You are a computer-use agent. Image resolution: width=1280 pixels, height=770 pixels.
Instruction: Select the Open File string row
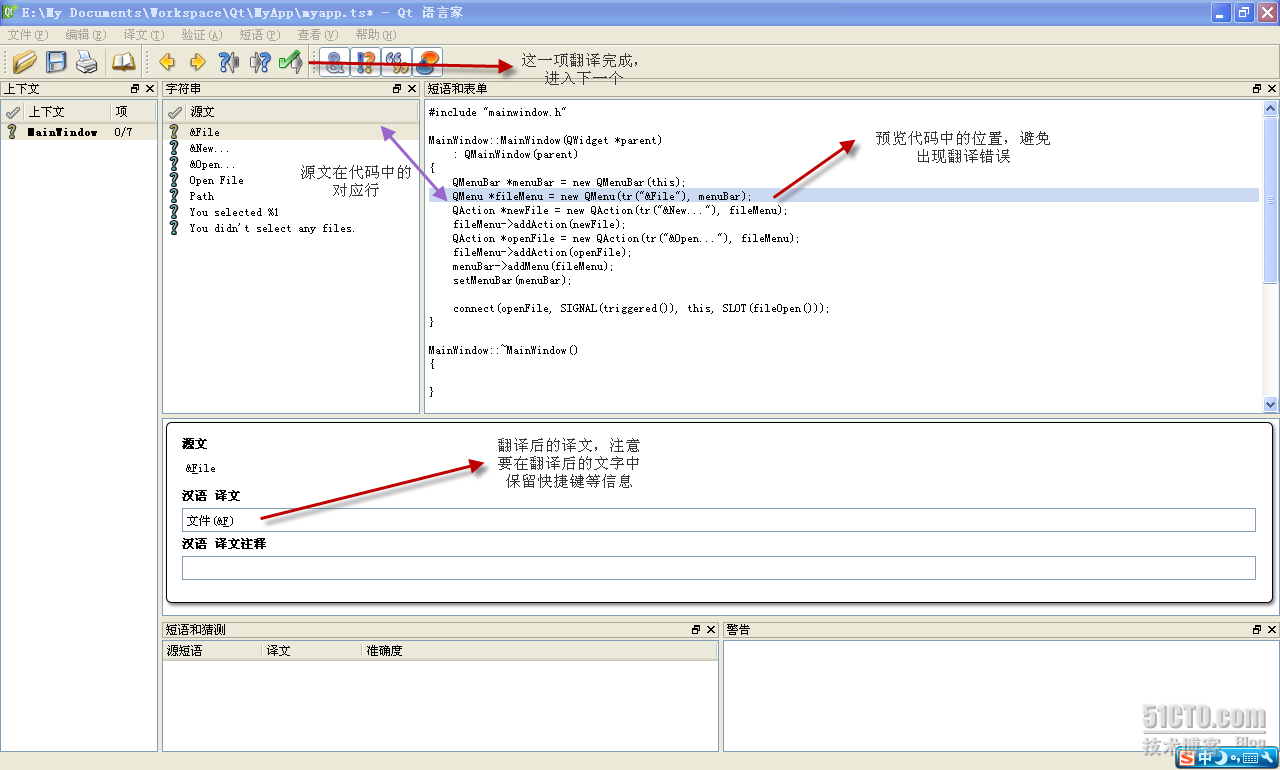(291, 180)
